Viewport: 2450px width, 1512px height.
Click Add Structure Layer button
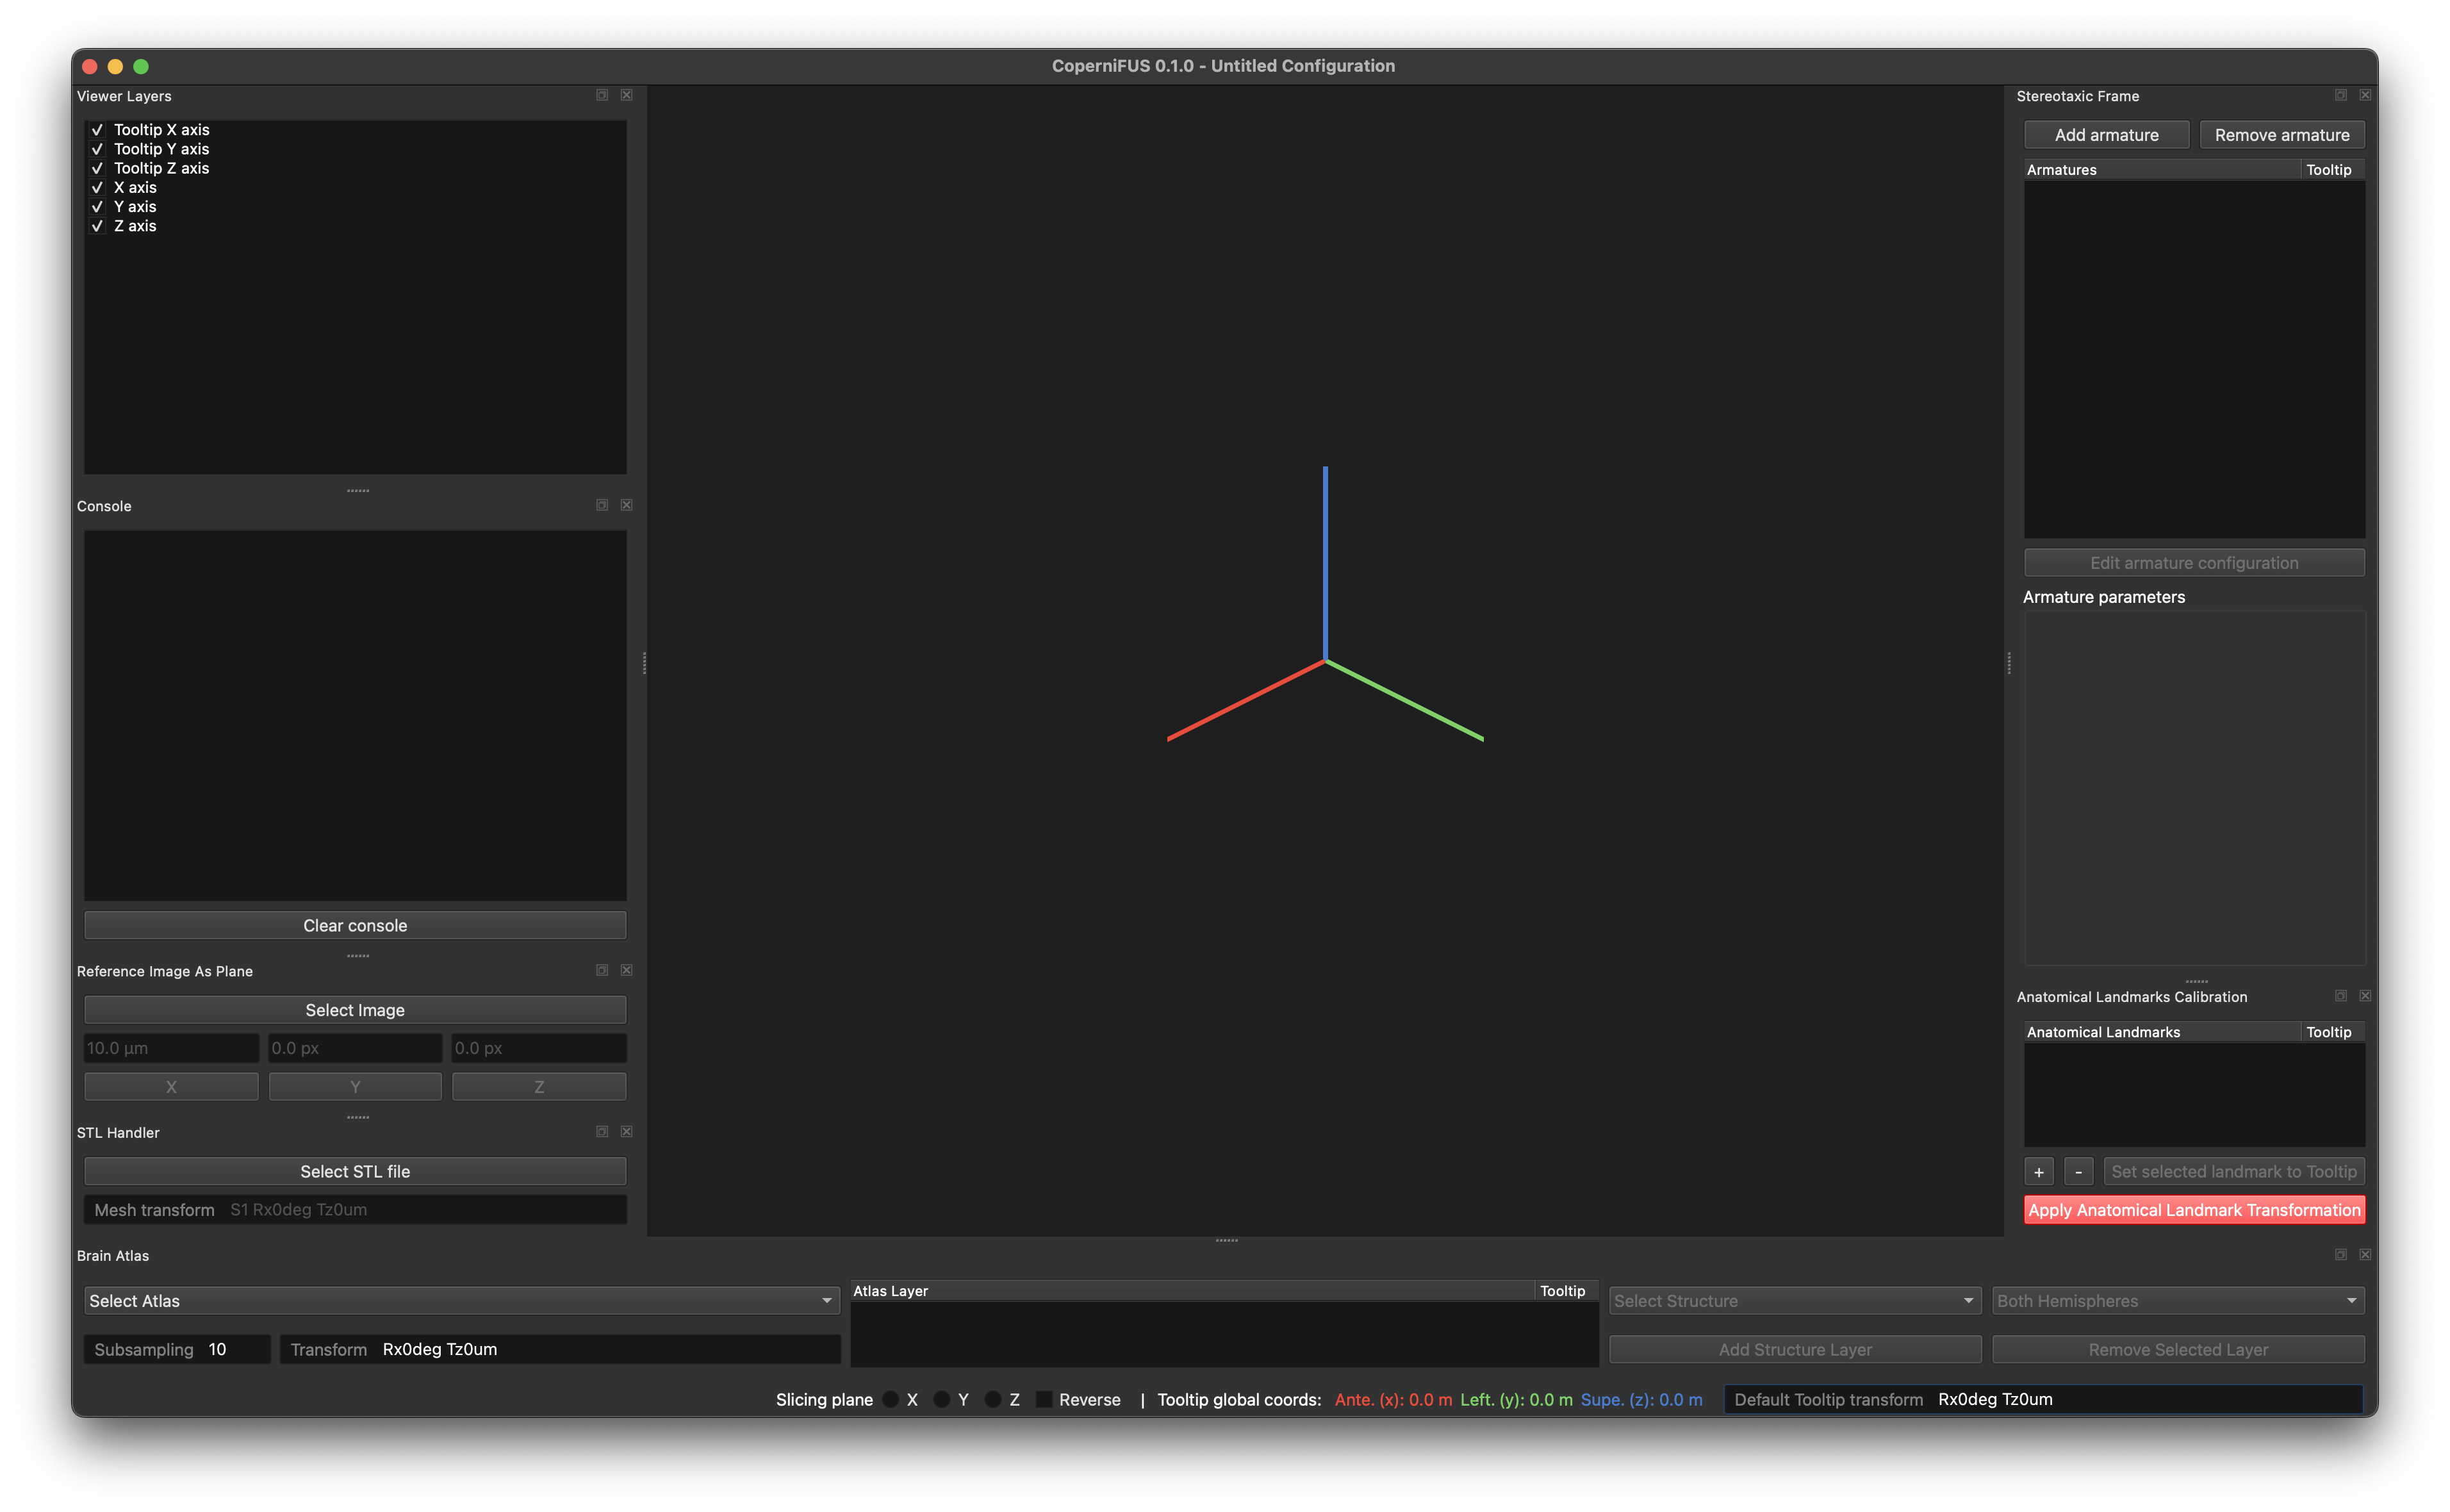pyautogui.click(x=1795, y=1350)
